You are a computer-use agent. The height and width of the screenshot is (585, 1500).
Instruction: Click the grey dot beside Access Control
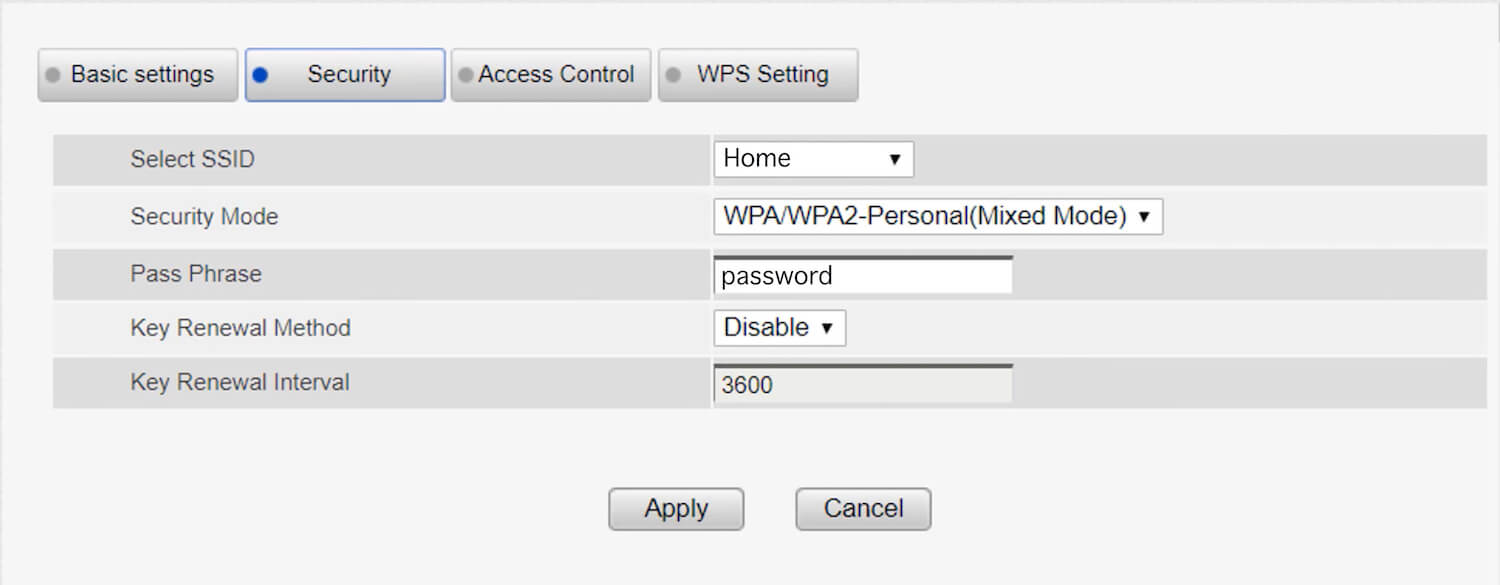[x=465, y=75]
